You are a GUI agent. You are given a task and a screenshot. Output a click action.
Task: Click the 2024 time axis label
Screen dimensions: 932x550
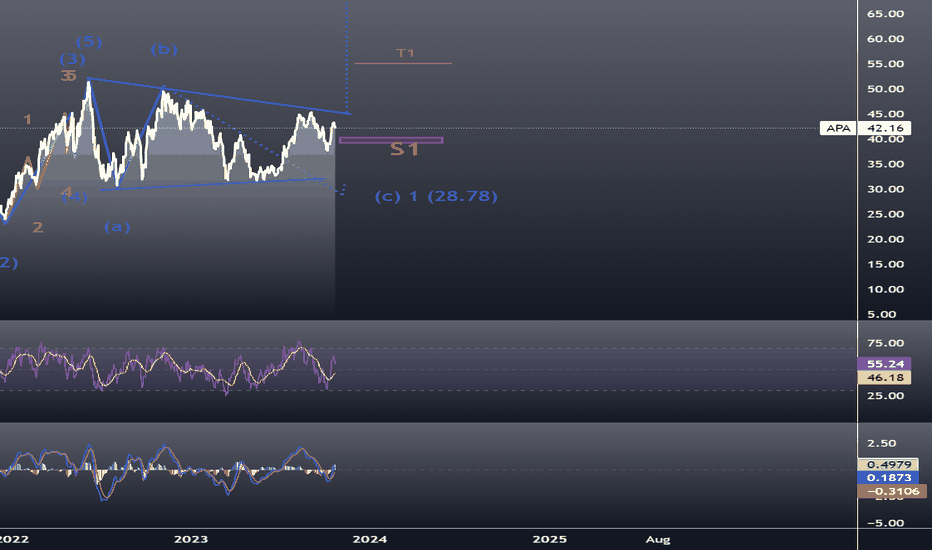tap(370, 539)
